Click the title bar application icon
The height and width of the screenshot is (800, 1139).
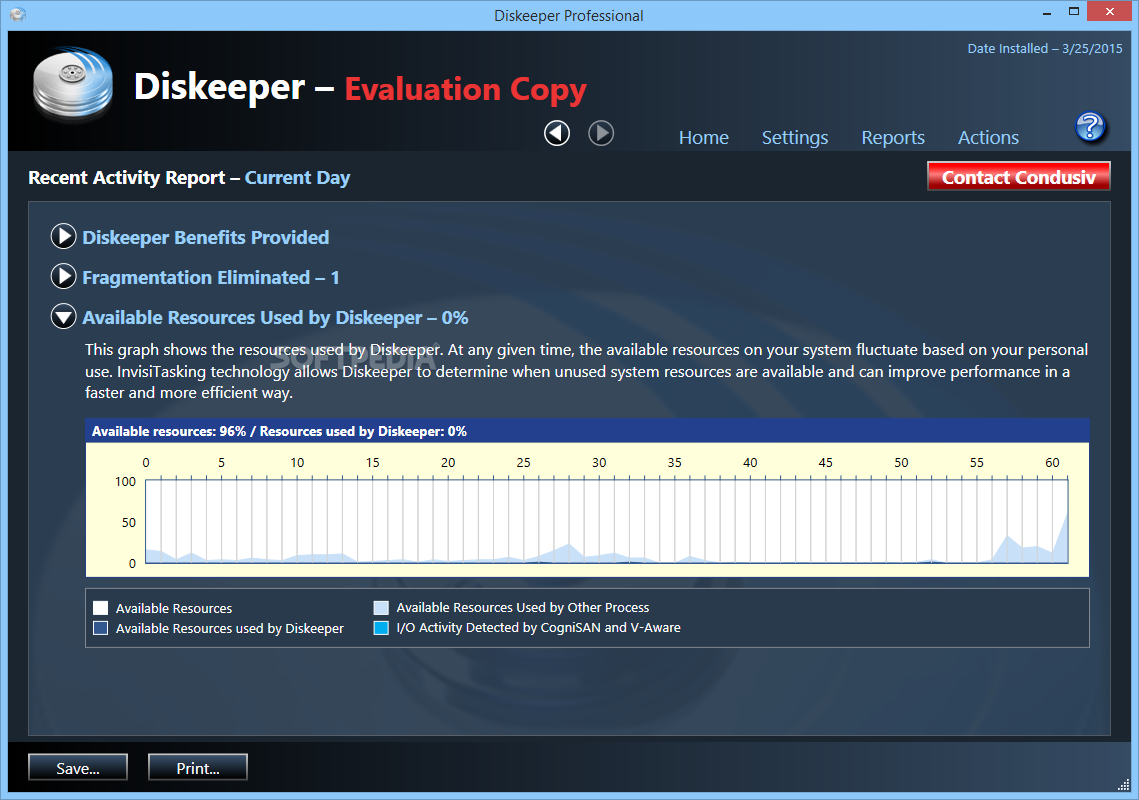(x=18, y=15)
